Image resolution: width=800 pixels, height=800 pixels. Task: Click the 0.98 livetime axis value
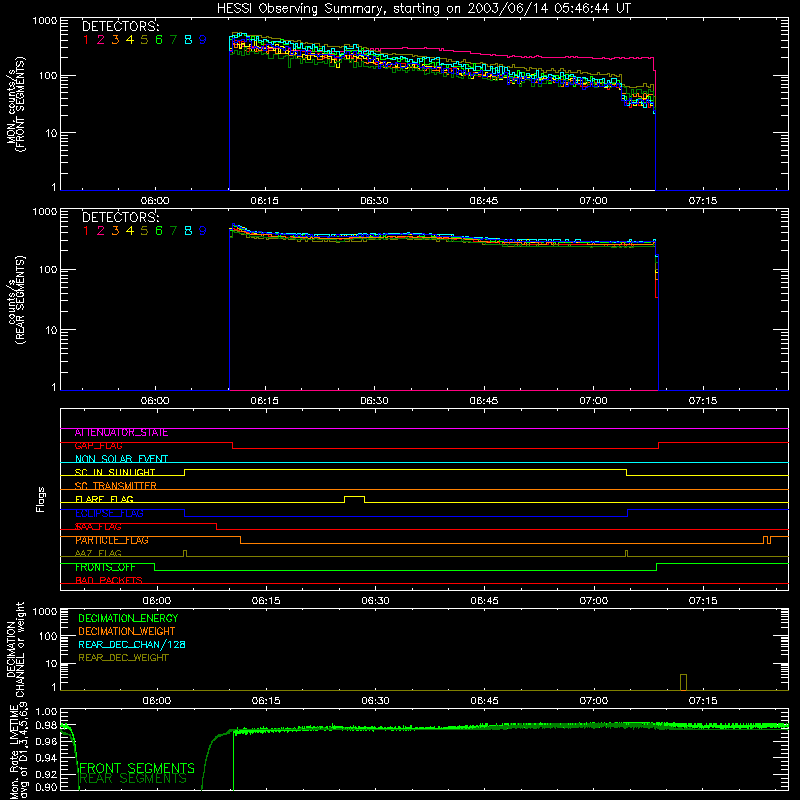pyautogui.click(x=46, y=726)
